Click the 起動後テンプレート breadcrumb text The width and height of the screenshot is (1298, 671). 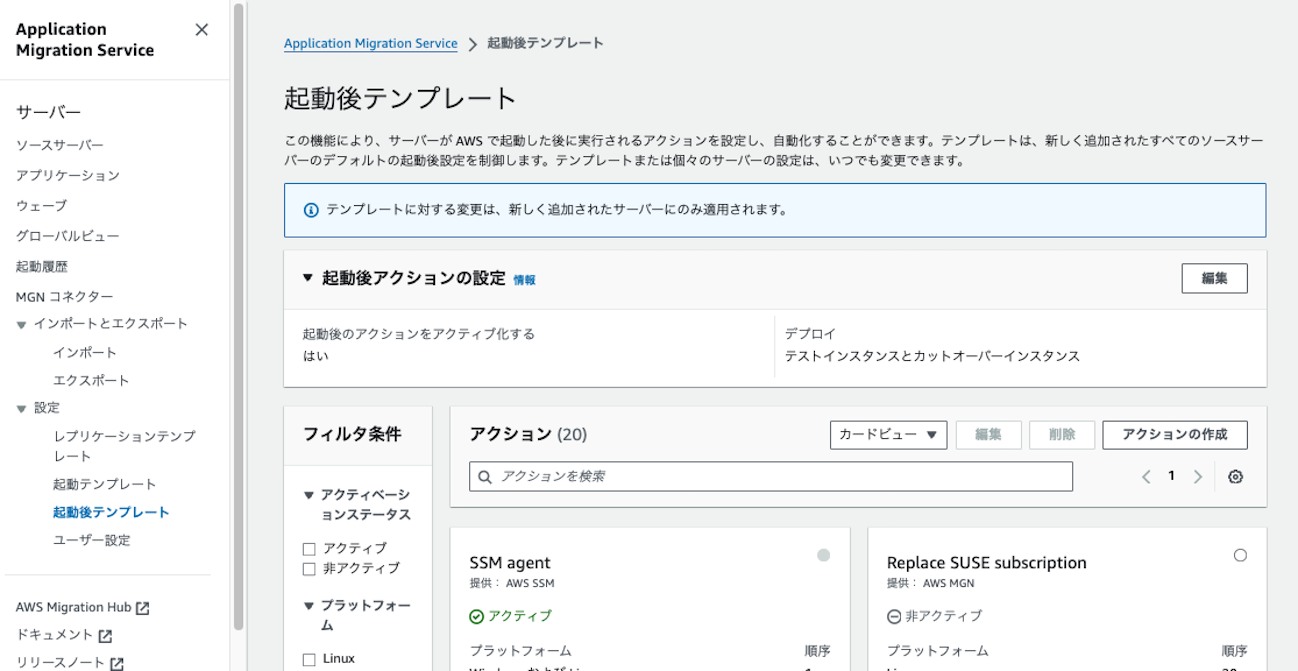pos(545,44)
